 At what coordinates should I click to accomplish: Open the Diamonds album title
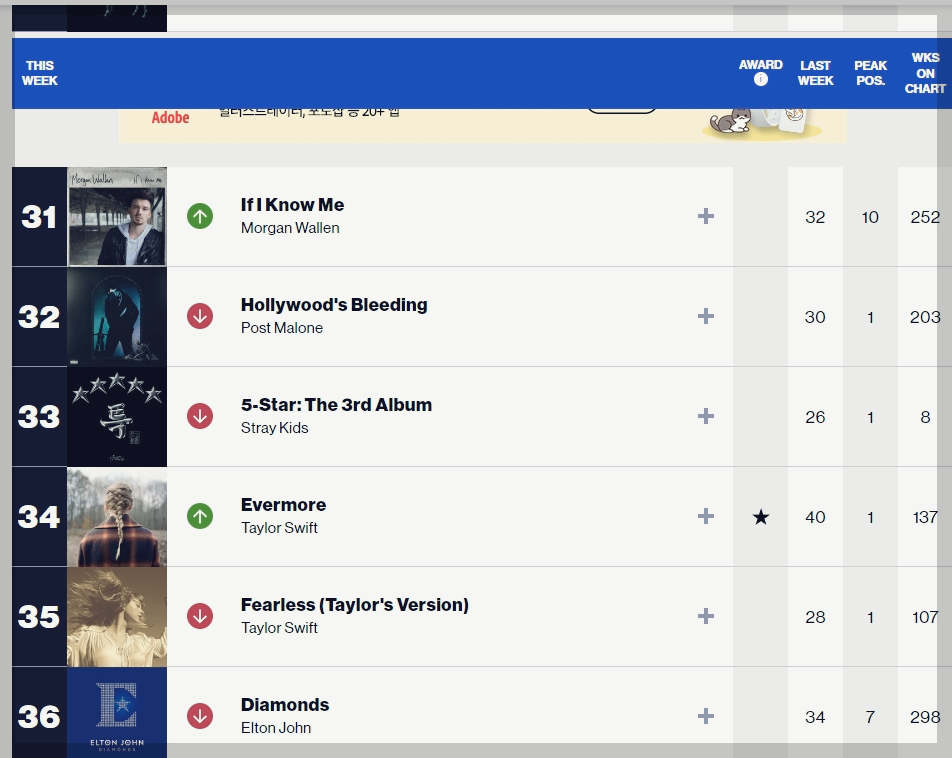click(285, 705)
